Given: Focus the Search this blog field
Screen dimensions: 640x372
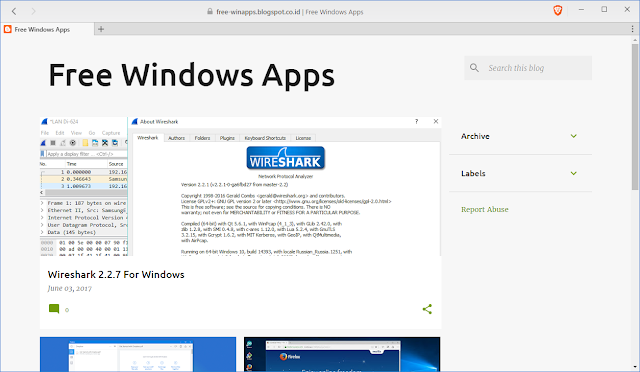Looking at the screenshot, I should point(528,68).
